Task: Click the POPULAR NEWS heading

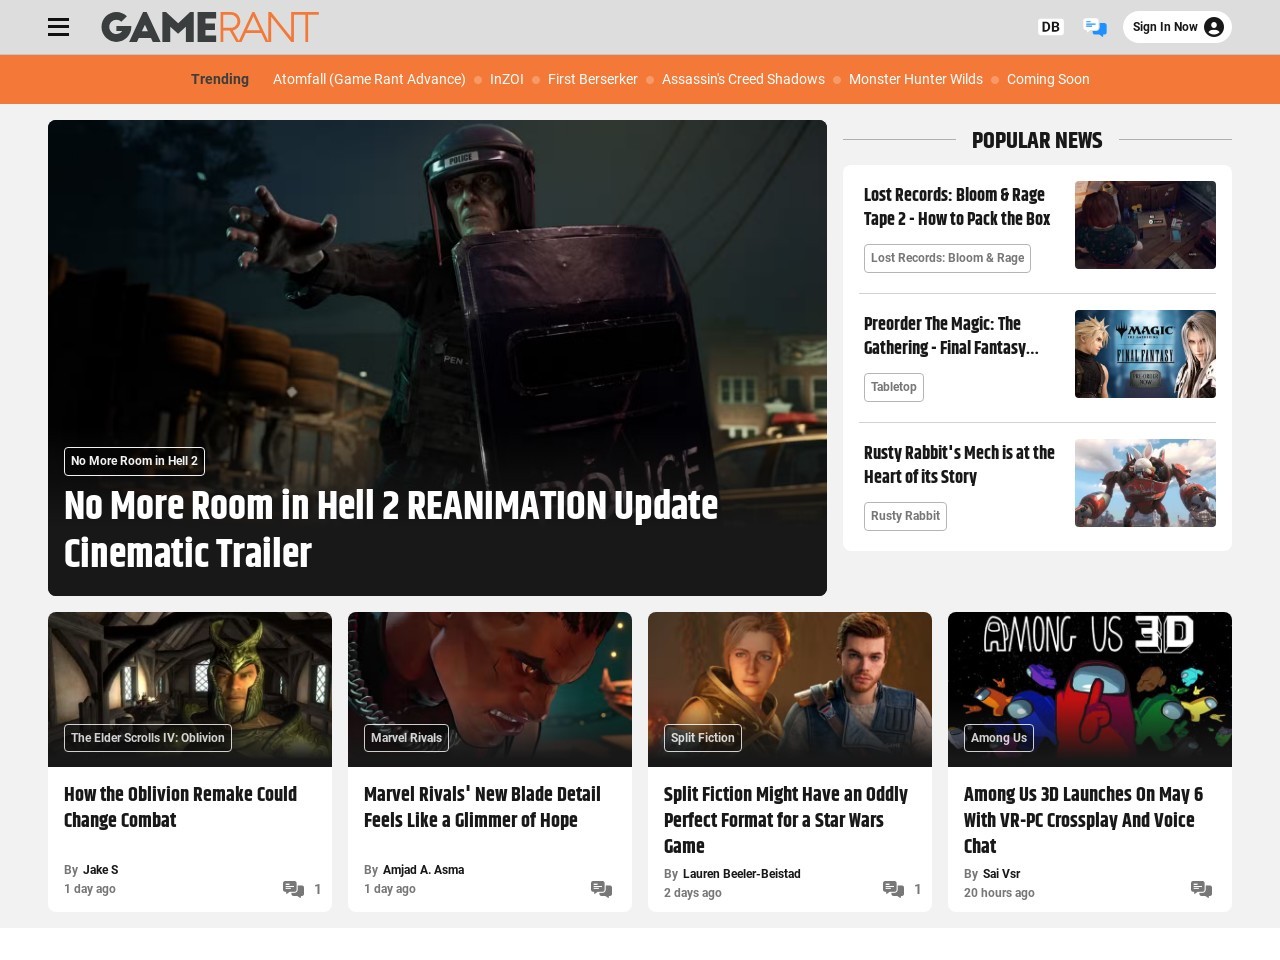Action: pos(1037,140)
